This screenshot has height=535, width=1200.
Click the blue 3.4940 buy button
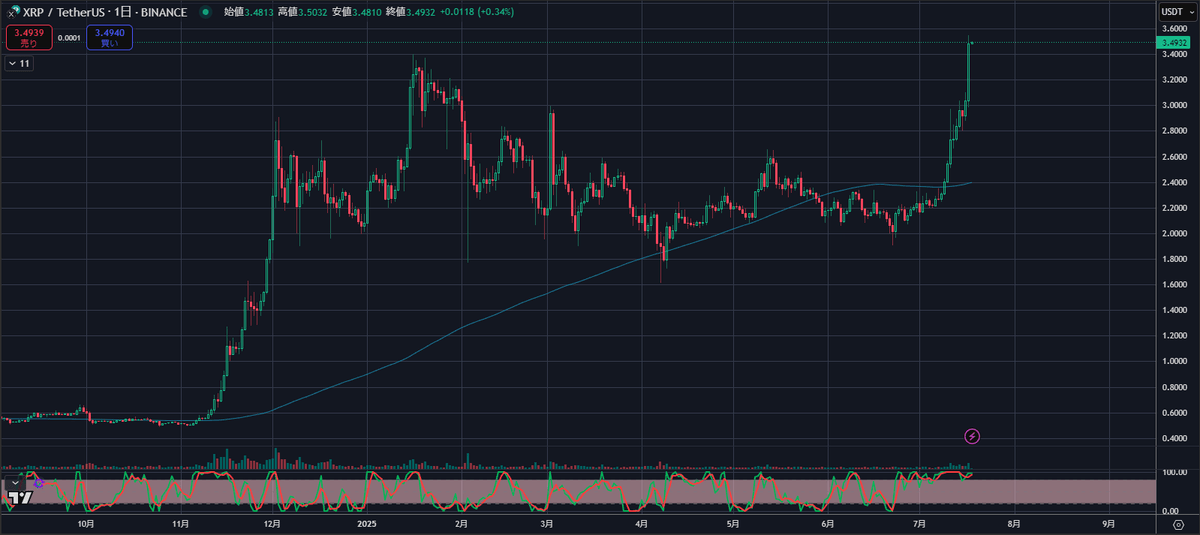[x=109, y=38]
